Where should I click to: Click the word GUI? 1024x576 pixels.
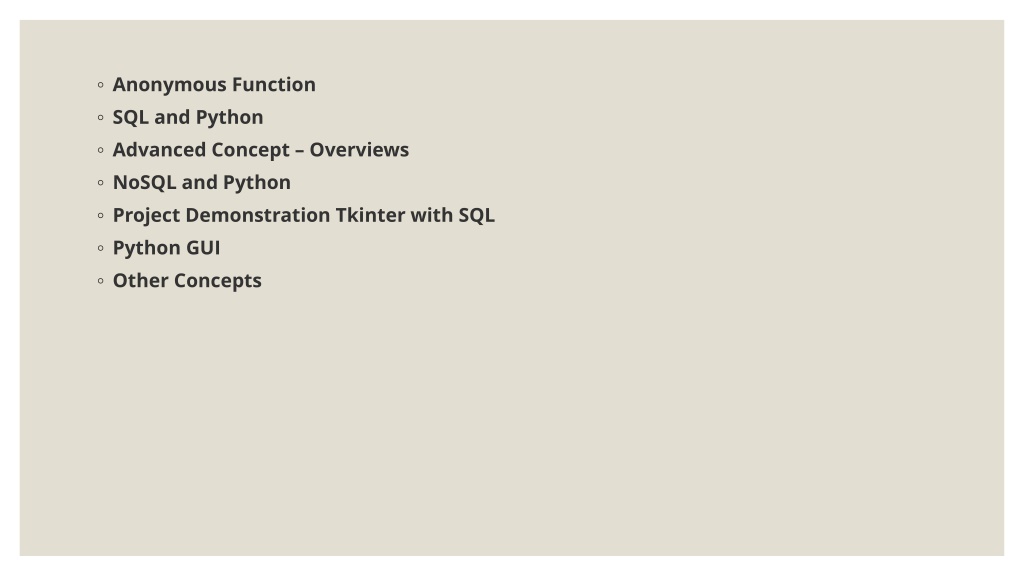[x=203, y=248]
